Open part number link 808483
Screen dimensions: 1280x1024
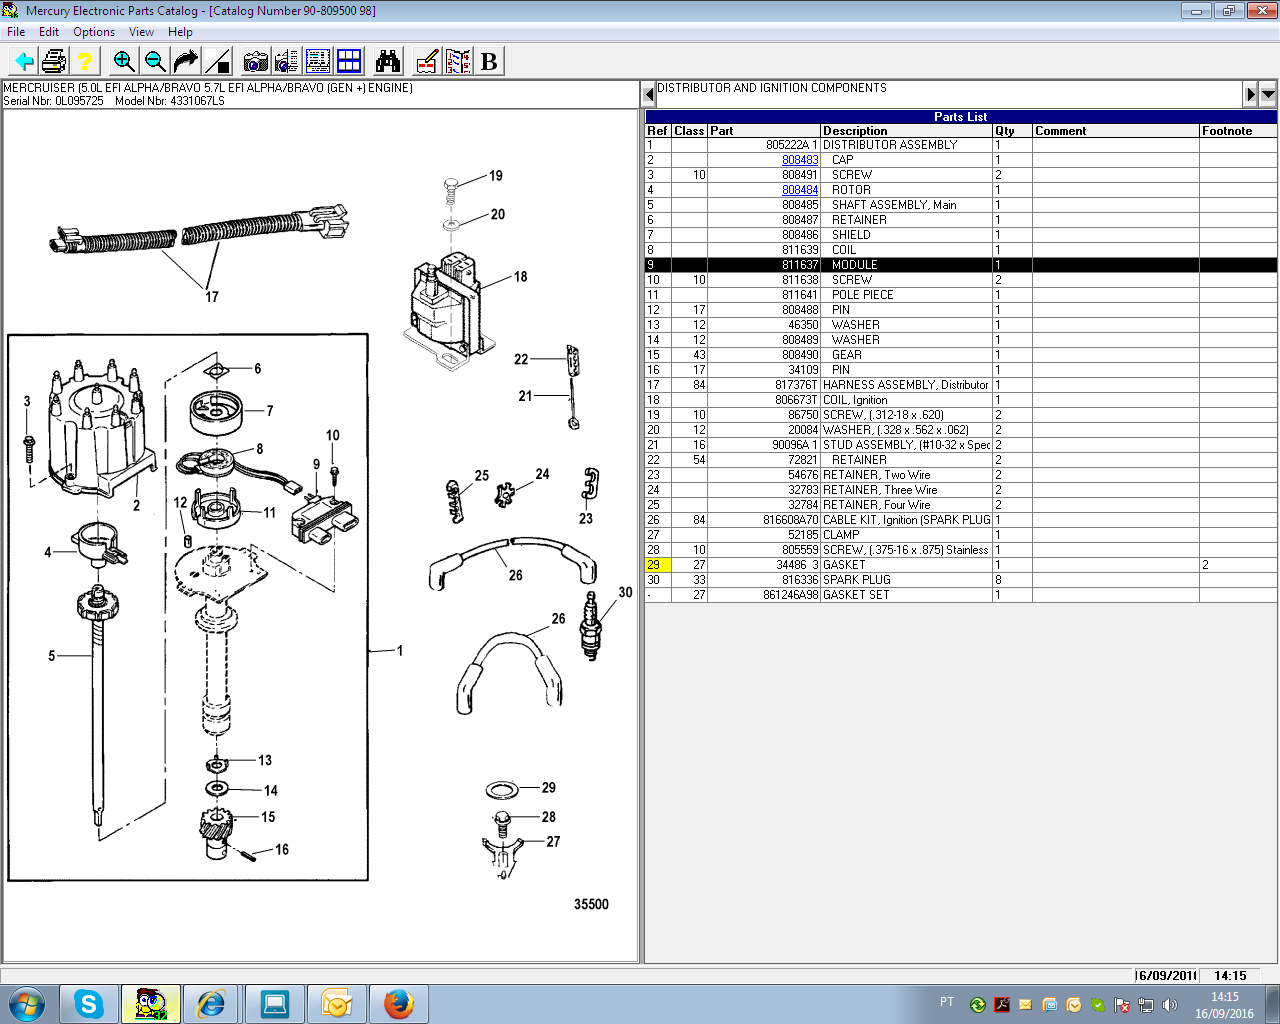[x=800, y=160]
